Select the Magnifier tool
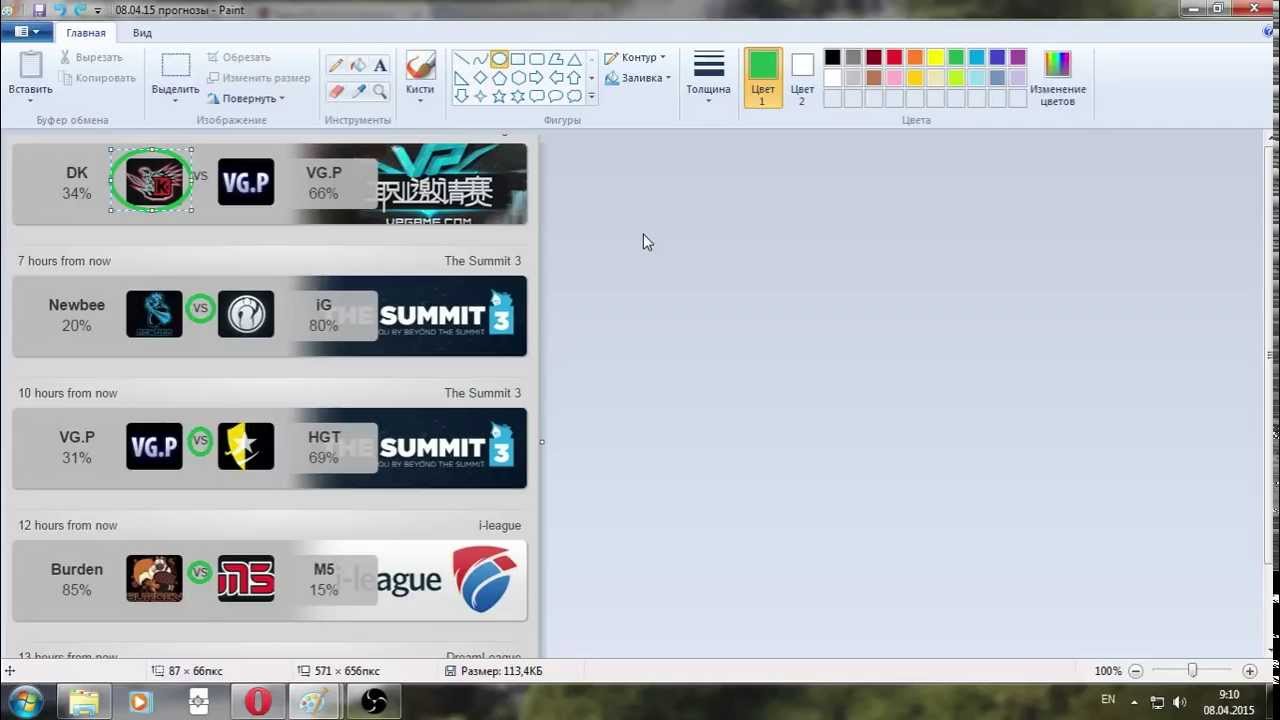 click(x=380, y=91)
